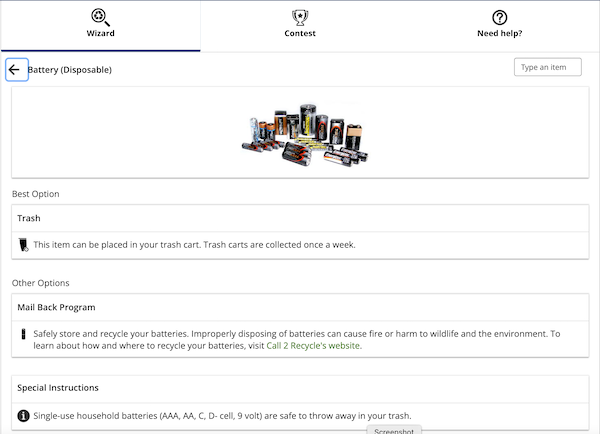Open the Contest tab
Screen dimensions: 600x434
pyautogui.click(x=300, y=25)
